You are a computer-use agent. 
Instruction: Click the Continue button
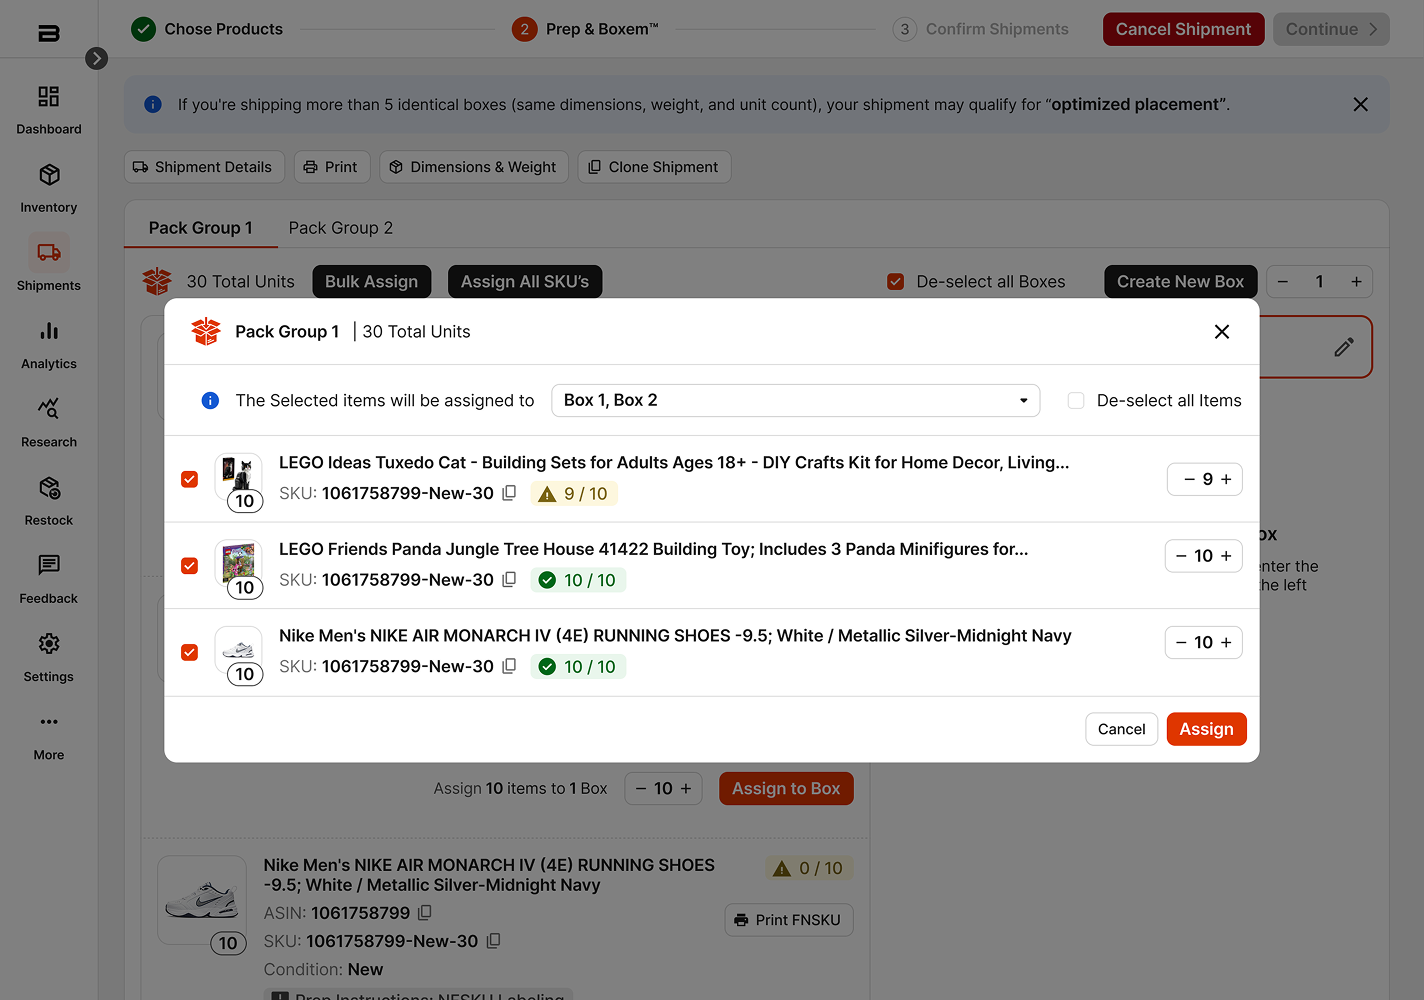pyautogui.click(x=1331, y=29)
